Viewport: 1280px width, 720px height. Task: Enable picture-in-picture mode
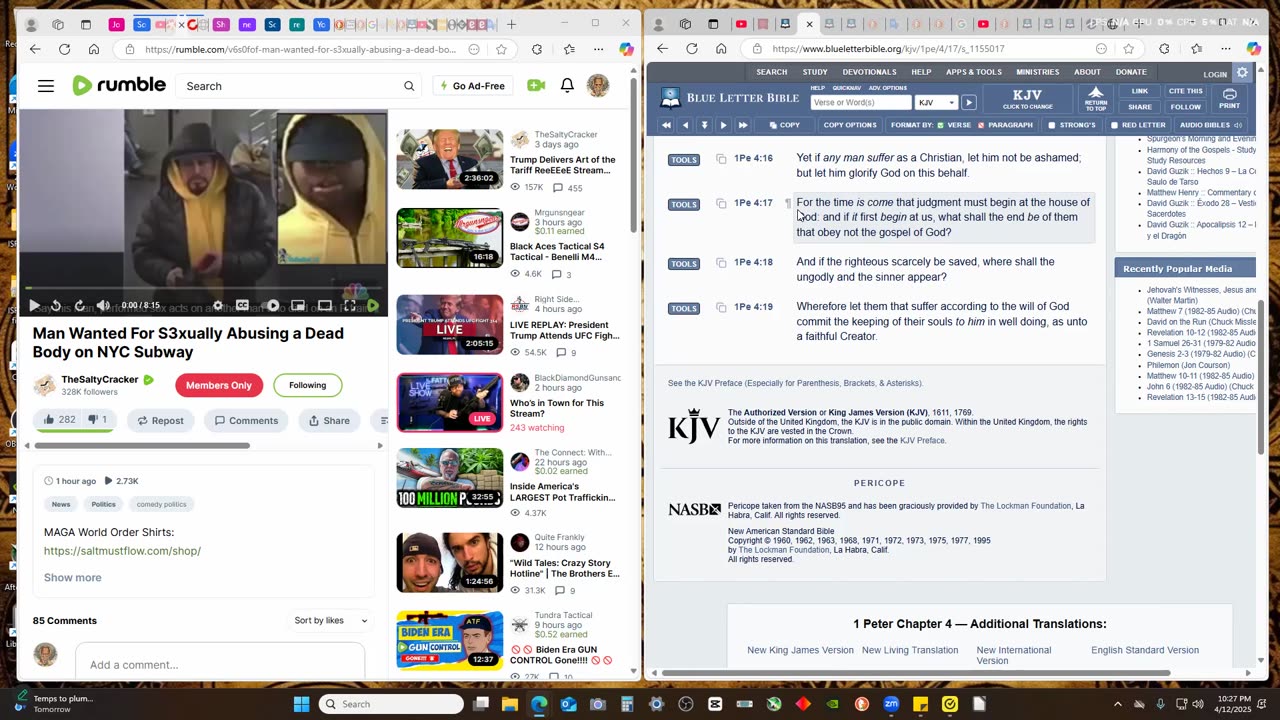tap(298, 306)
